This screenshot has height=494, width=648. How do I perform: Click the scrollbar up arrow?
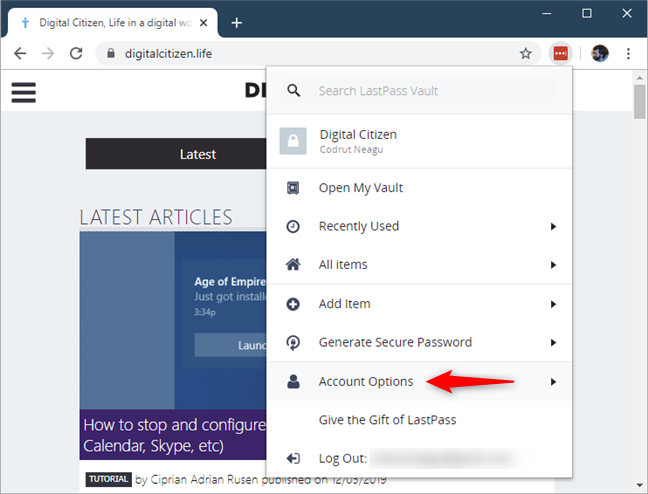point(640,78)
